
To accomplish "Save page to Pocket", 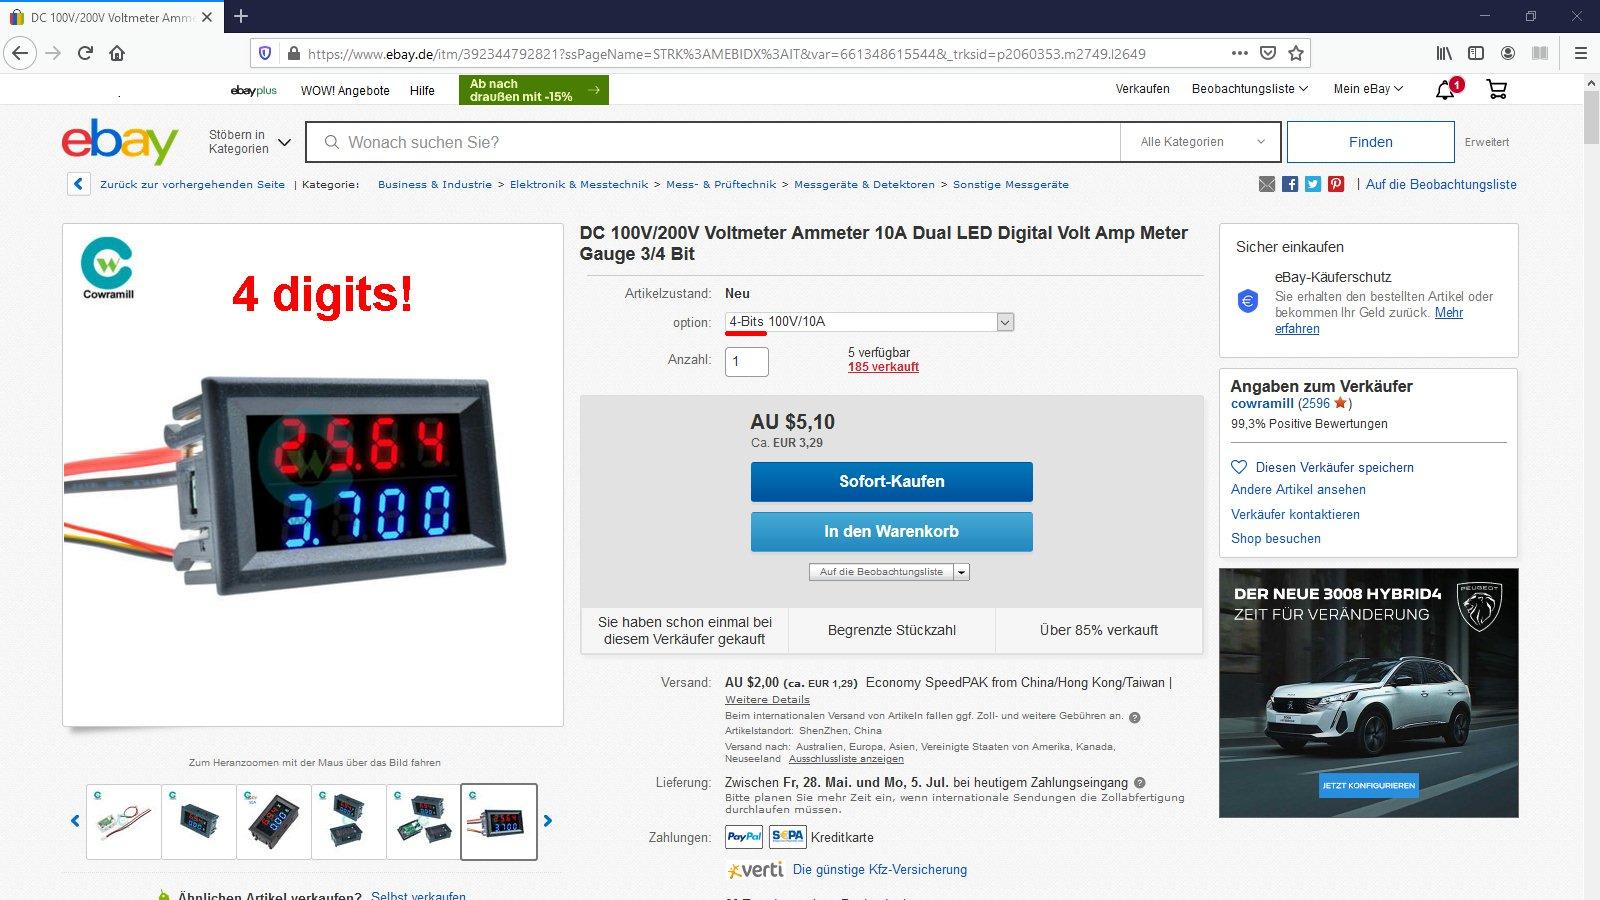I will click(1267, 53).
